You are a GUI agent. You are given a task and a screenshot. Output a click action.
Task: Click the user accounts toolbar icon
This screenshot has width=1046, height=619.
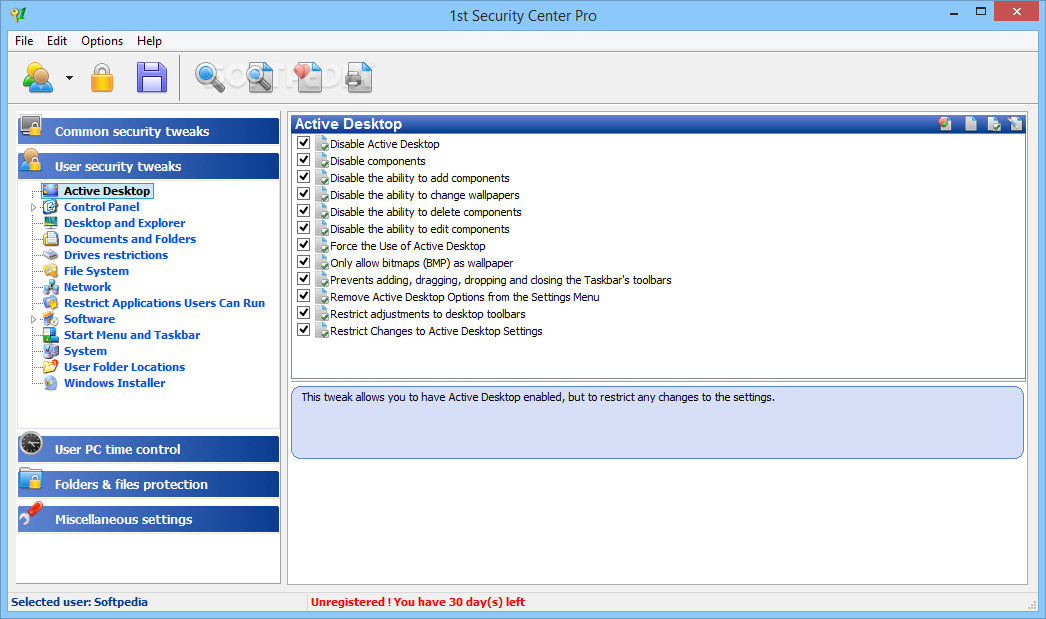coord(38,77)
